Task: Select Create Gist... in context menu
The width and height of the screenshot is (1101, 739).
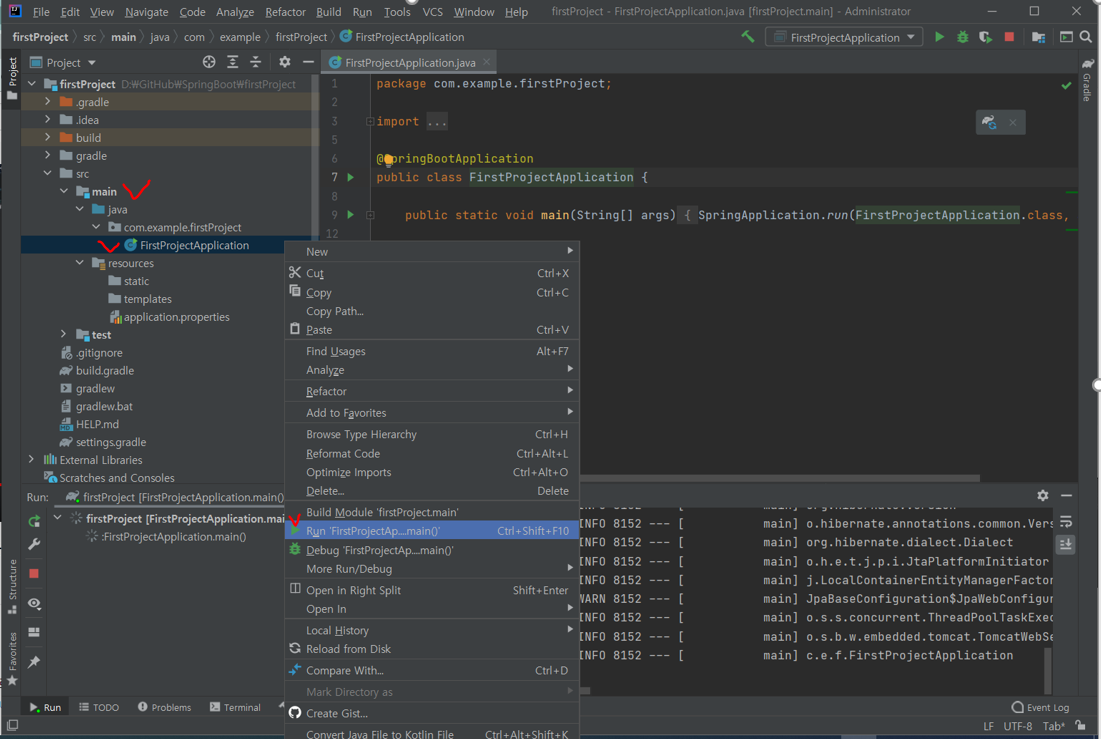Action: point(432,713)
